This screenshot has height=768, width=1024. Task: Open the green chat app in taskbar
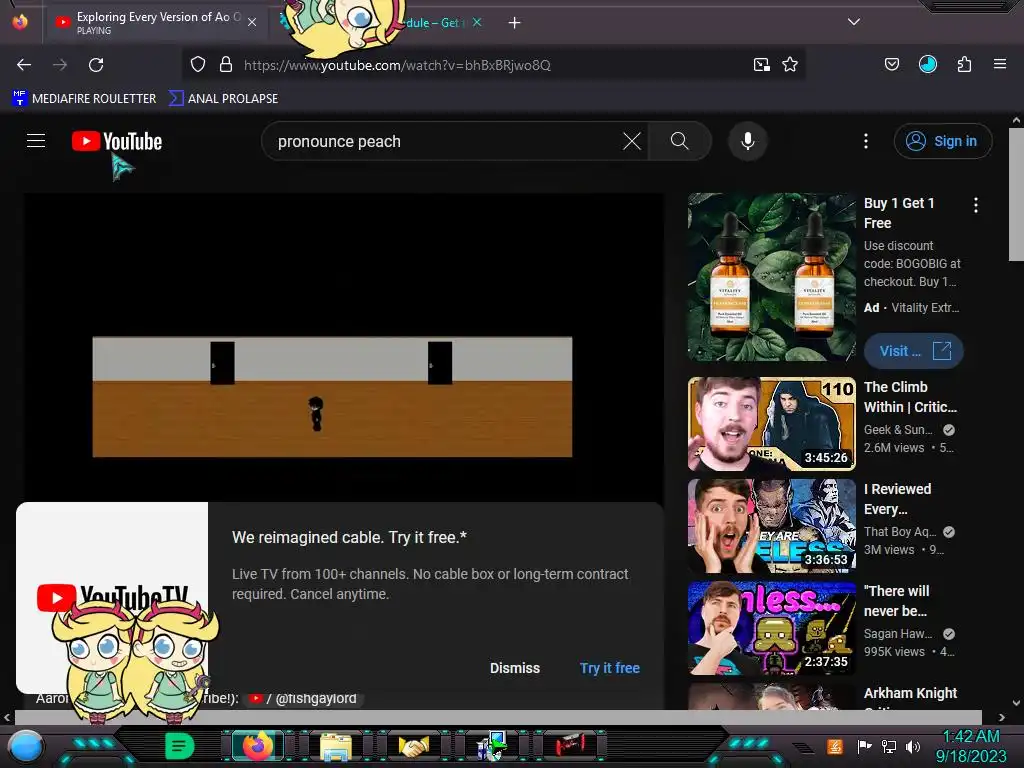(180, 746)
